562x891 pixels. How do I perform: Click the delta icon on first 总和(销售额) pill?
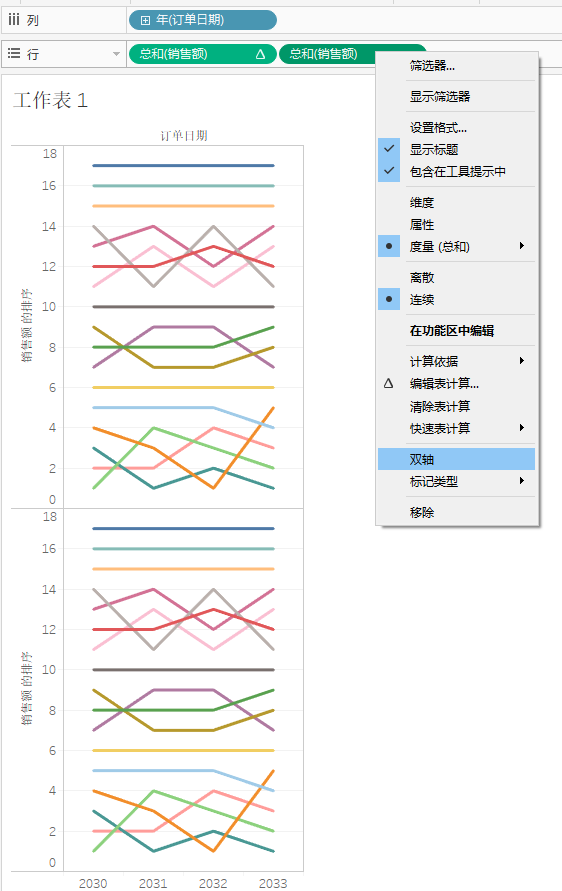tap(260, 54)
